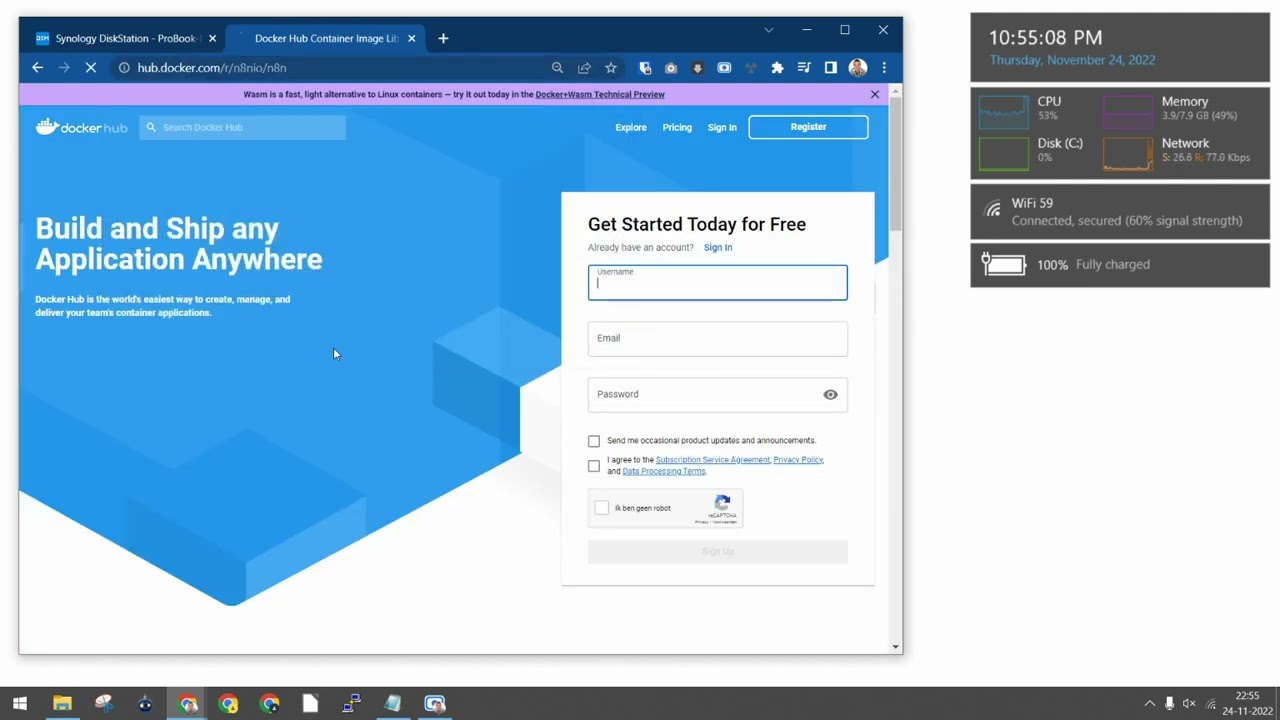The width and height of the screenshot is (1280, 720).
Task: Click the WiFi 59 connection status widget
Action: pyautogui.click(x=1120, y=211)
